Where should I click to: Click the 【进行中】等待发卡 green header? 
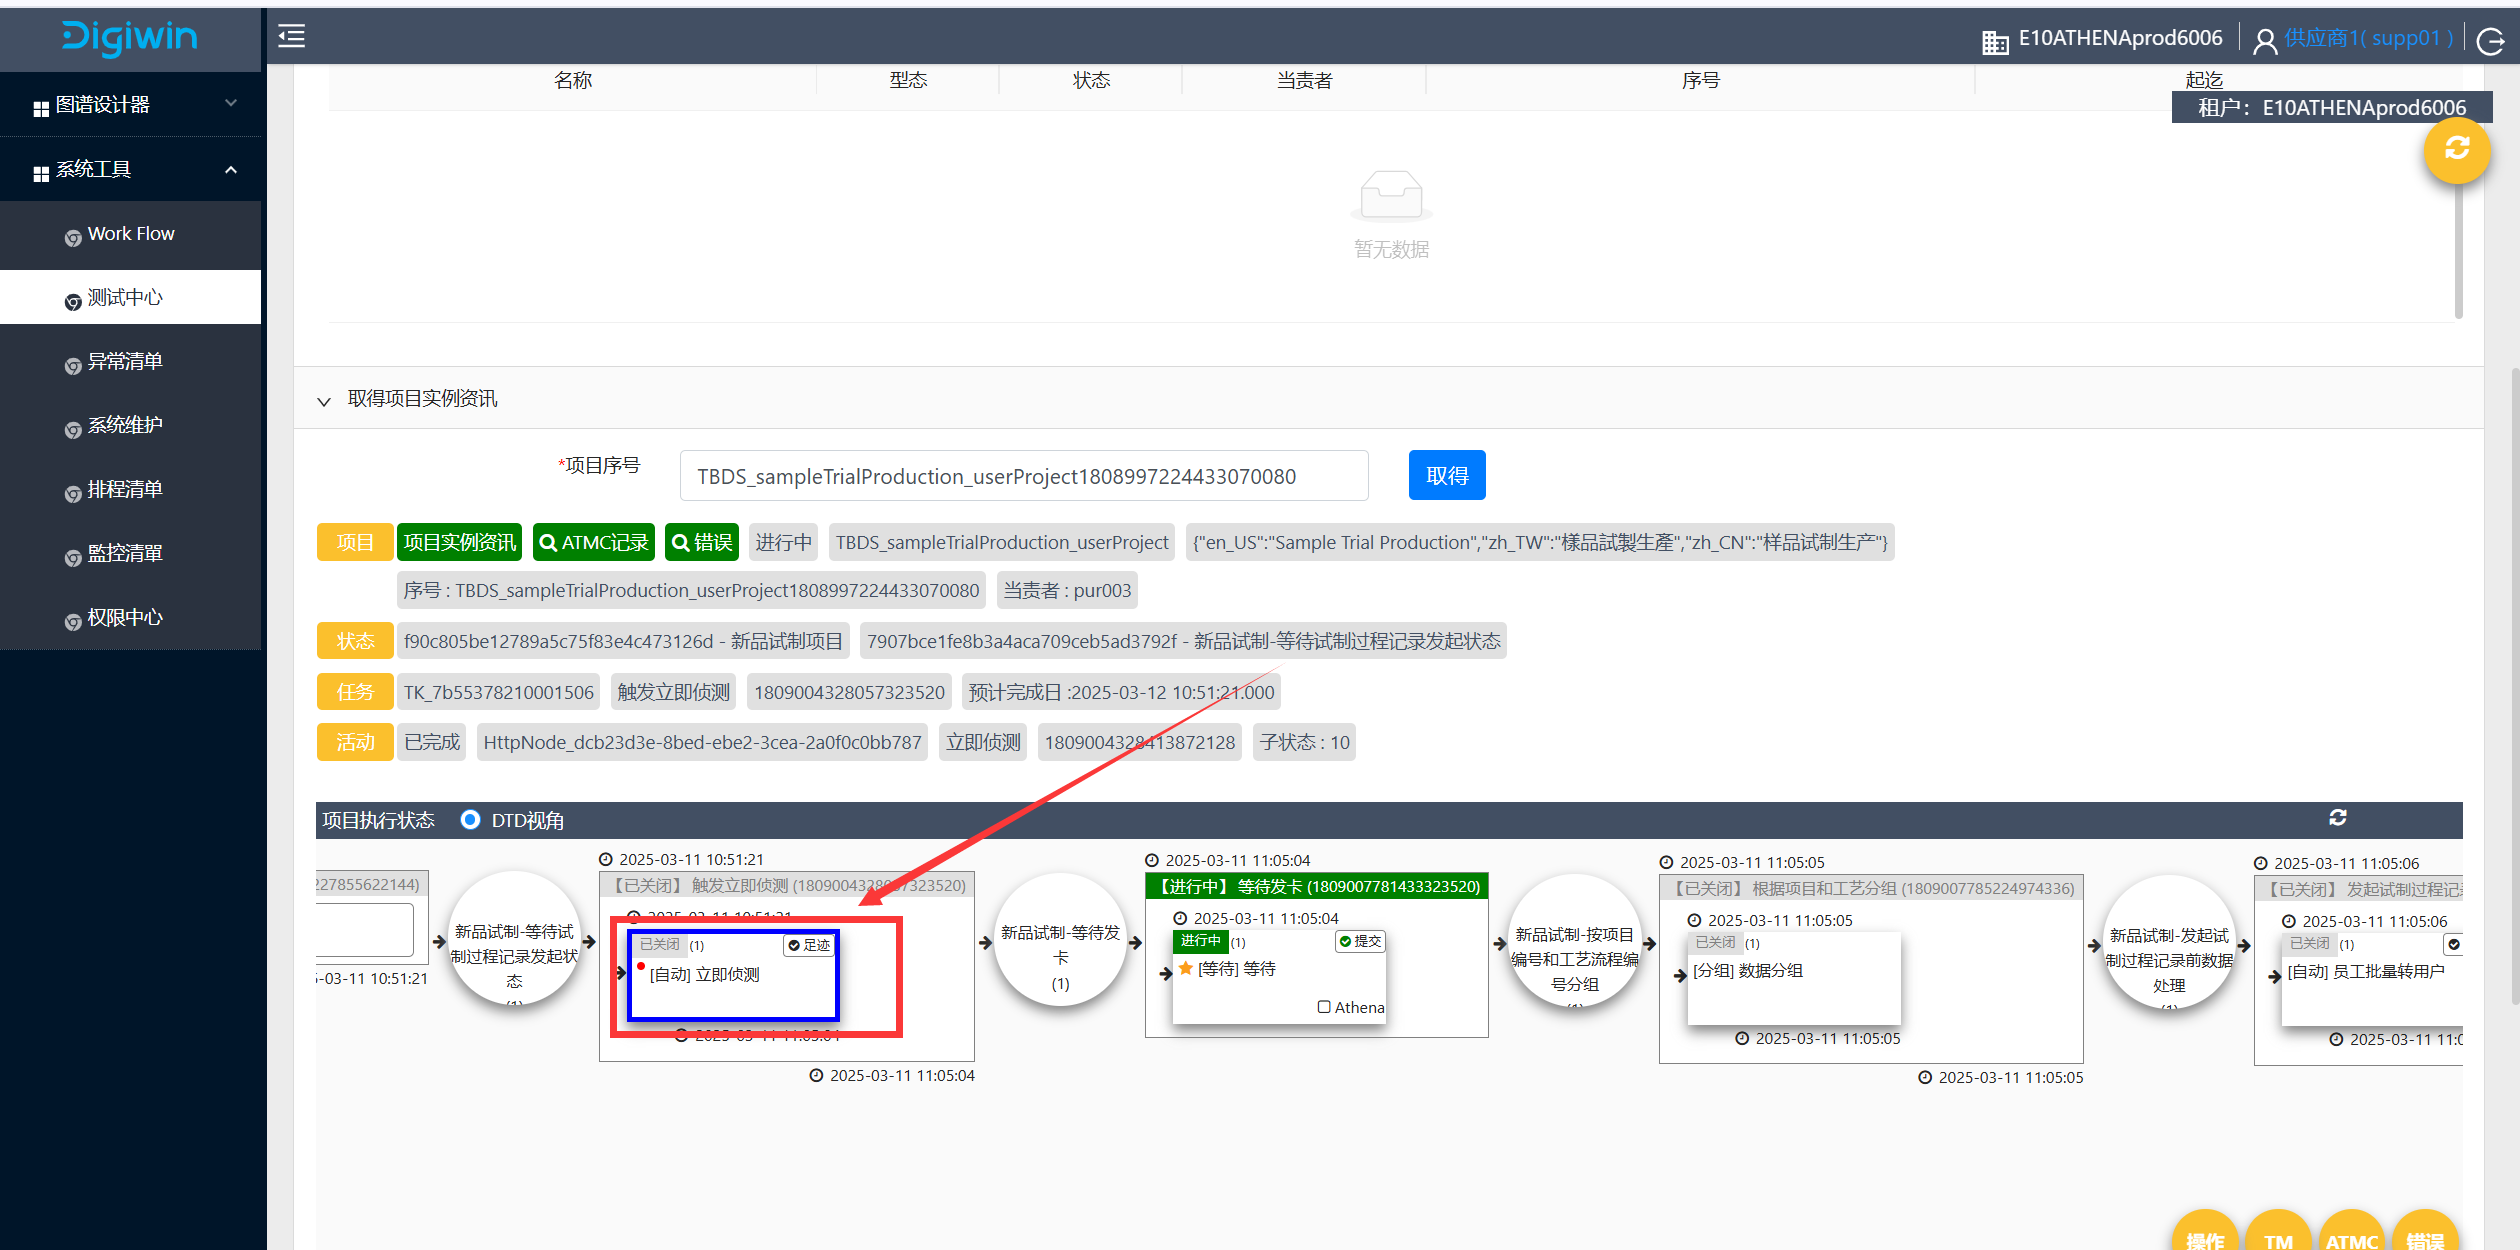coord(1317,886)
